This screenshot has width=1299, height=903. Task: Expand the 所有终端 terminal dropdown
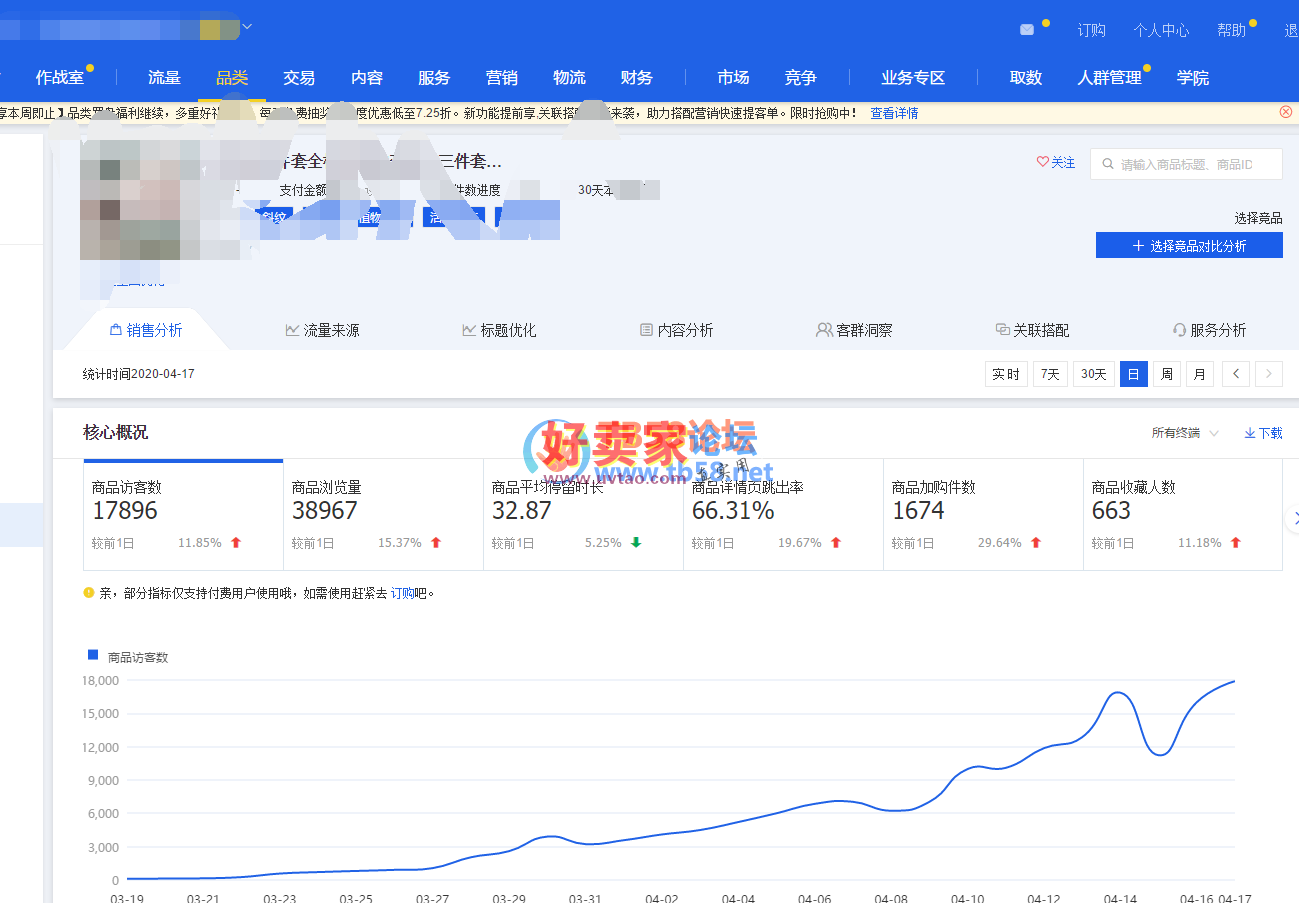click(1185, 433)
